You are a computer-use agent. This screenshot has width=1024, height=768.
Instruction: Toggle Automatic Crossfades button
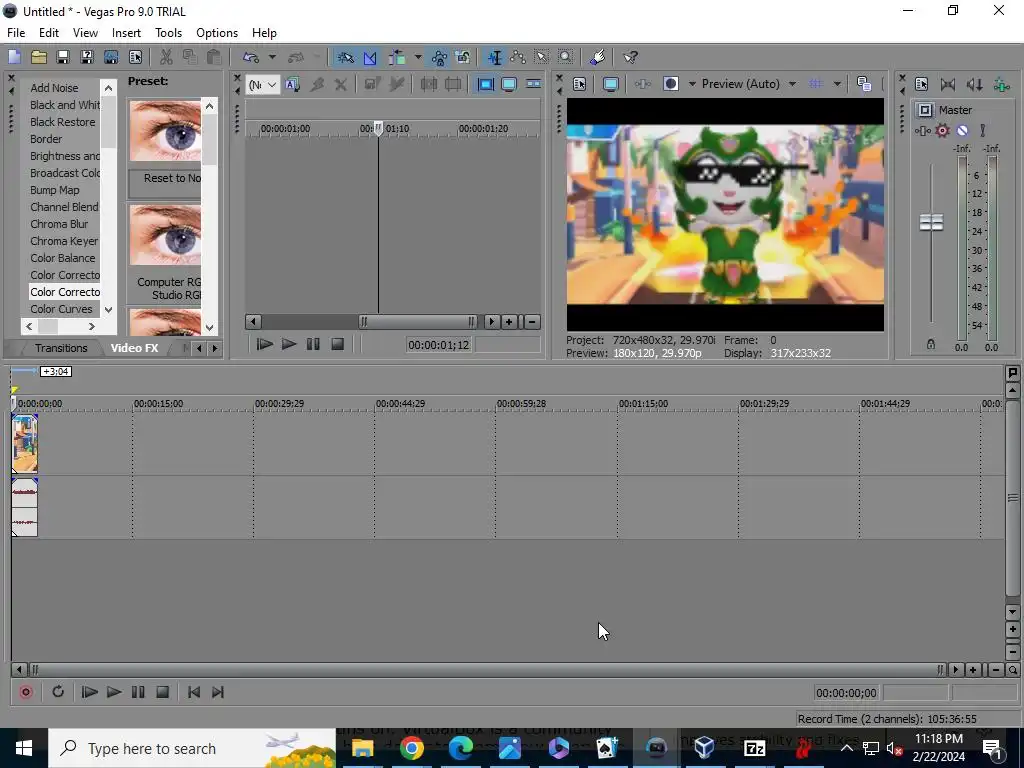click(370, 57)
